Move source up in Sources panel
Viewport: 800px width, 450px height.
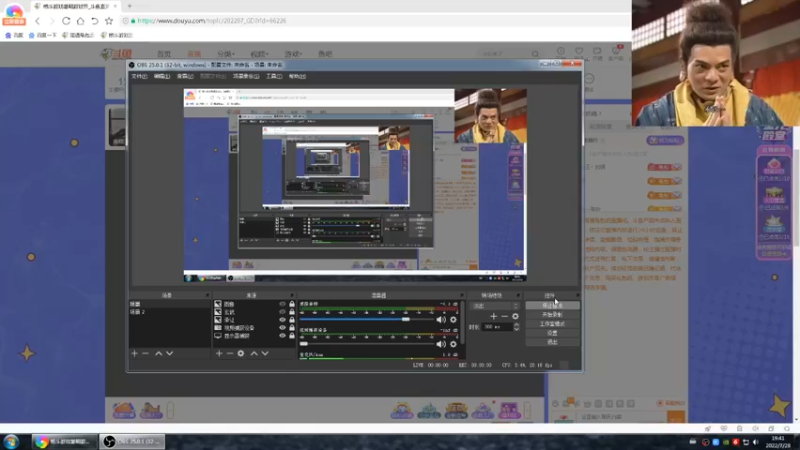point(254,353)
